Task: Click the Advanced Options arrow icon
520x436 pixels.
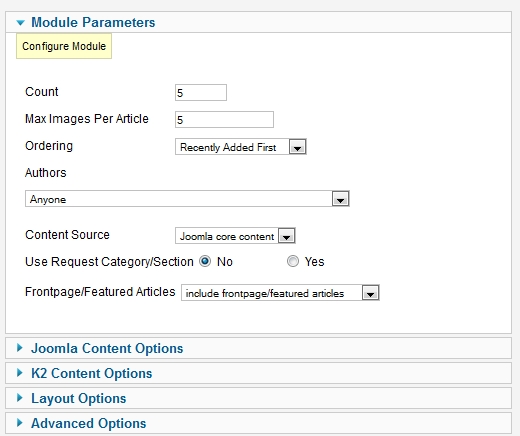Action: coord(20,423)
